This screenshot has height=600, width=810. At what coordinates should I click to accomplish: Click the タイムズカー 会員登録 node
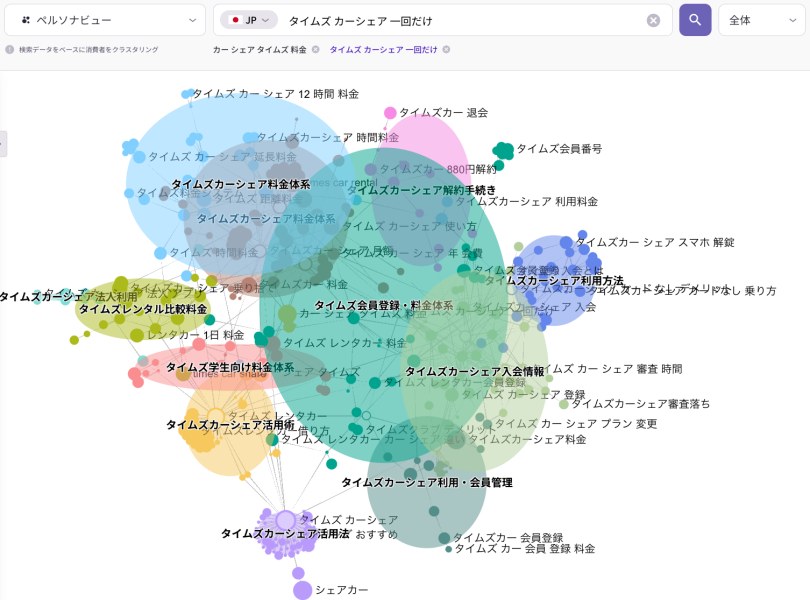tap(444, 538)
